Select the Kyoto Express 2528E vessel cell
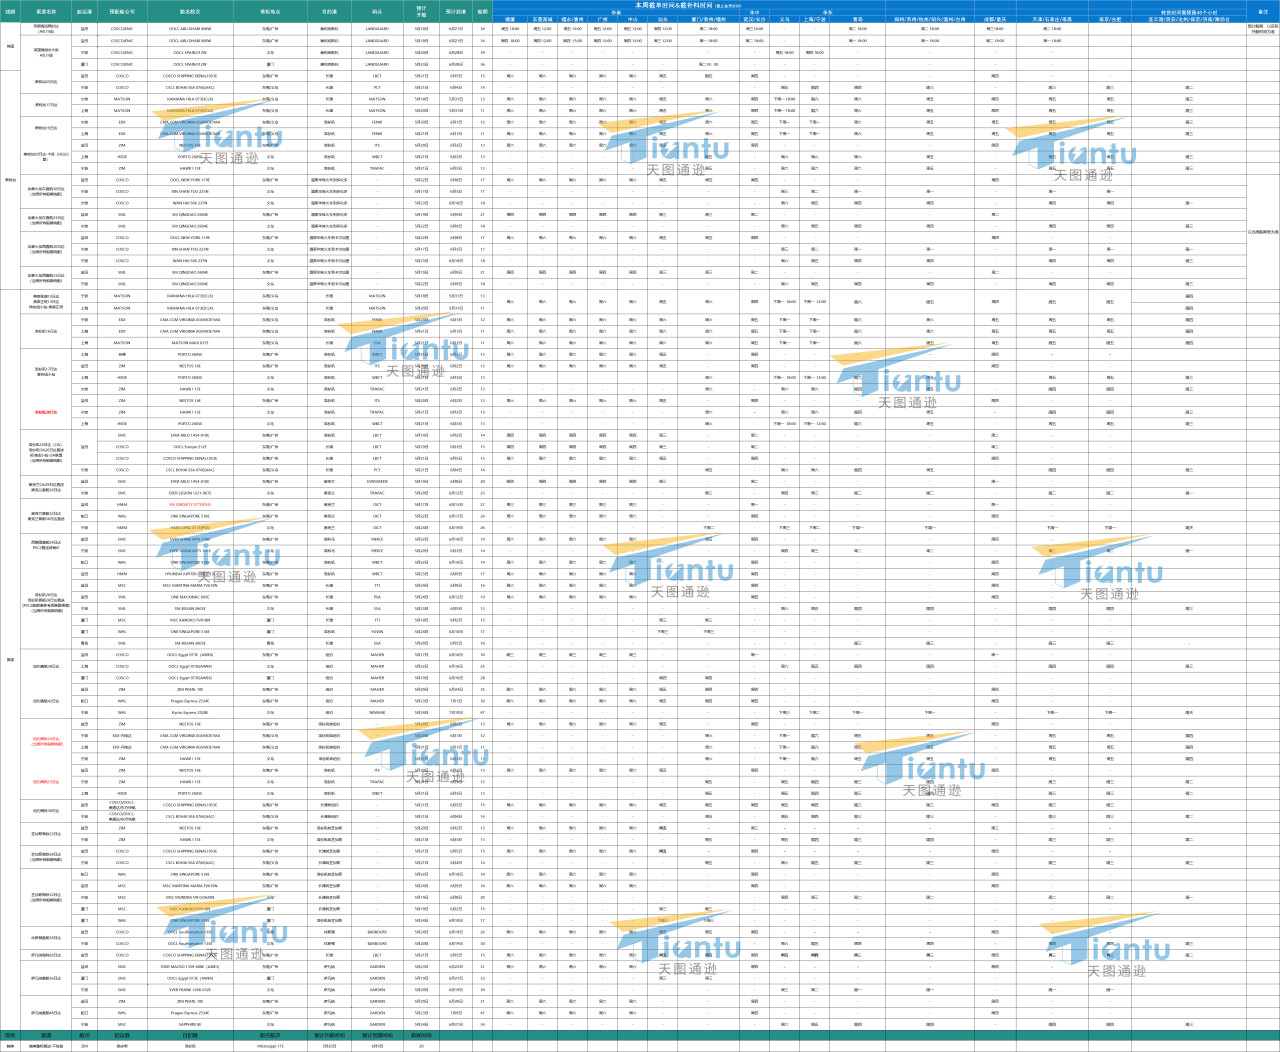The width and height of the screenshot is (1280, 1052). tap(190, 713)
